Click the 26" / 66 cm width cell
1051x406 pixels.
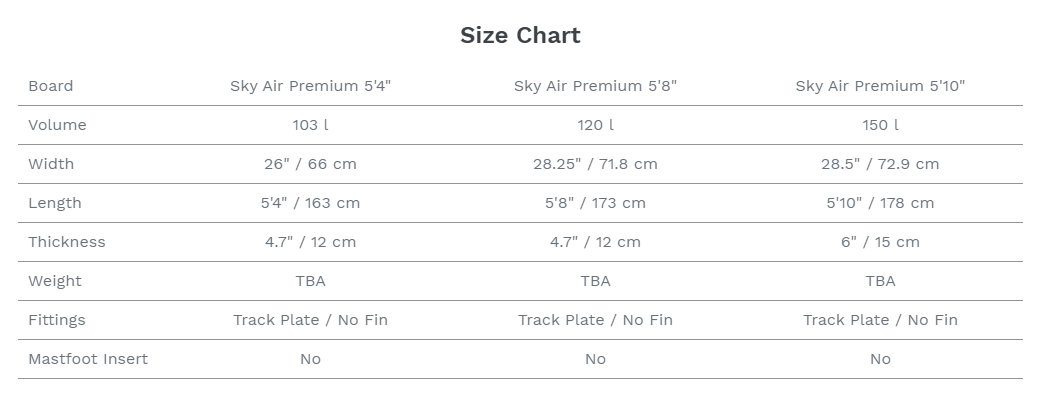310,164
